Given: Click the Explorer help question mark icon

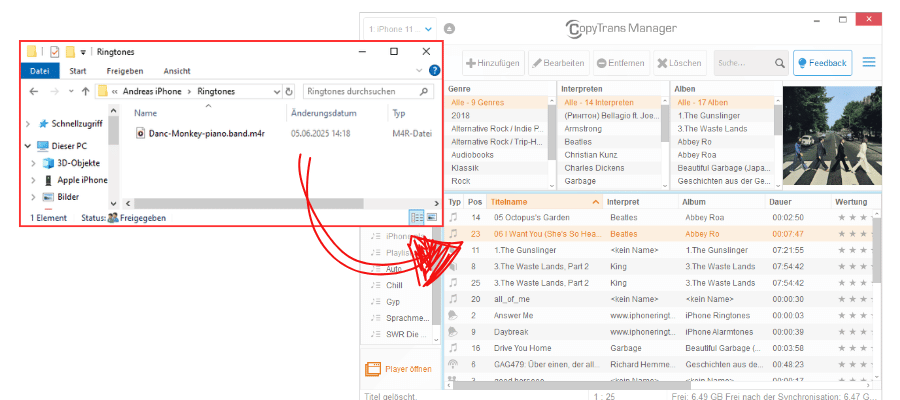Looking at the screenshot, I should point(435,71).
